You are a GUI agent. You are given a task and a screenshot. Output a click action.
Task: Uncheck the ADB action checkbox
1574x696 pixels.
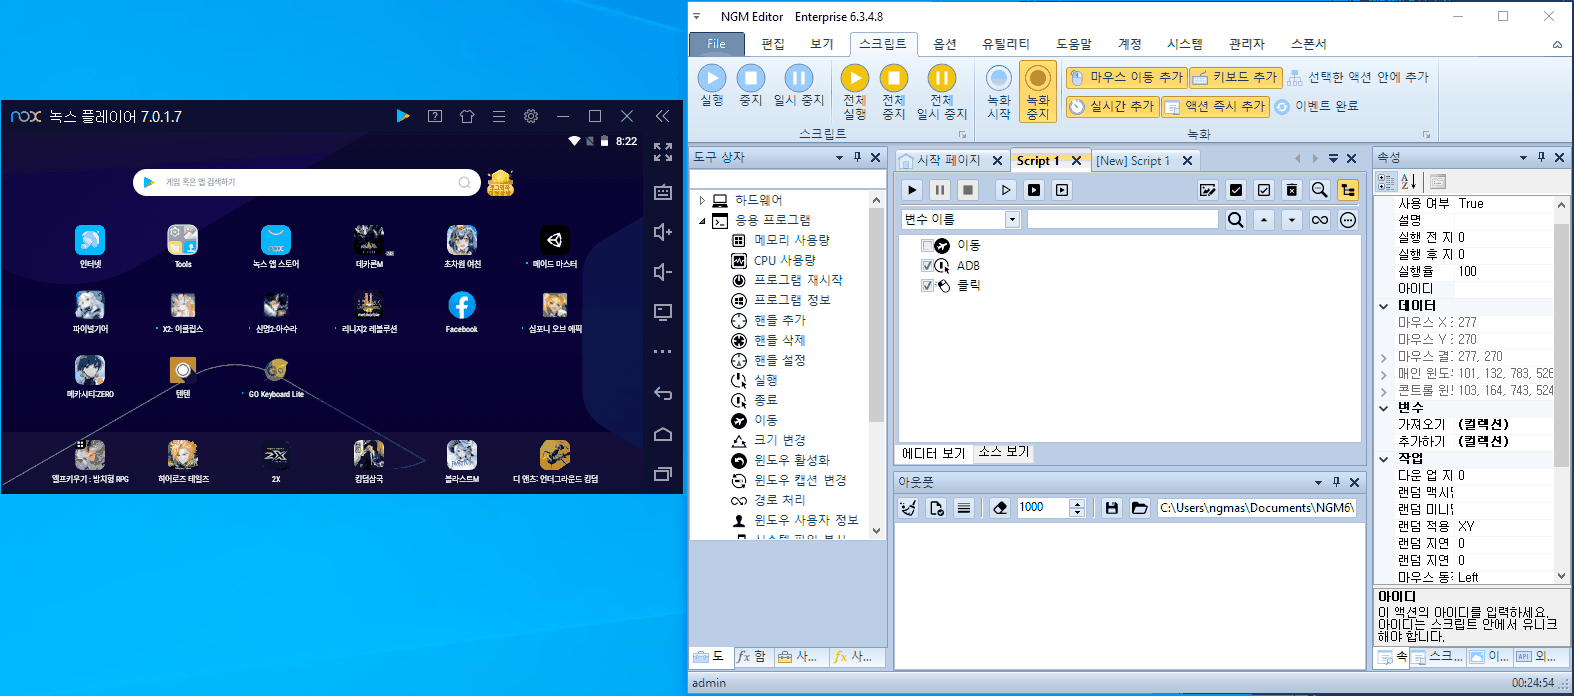point(927,266)
